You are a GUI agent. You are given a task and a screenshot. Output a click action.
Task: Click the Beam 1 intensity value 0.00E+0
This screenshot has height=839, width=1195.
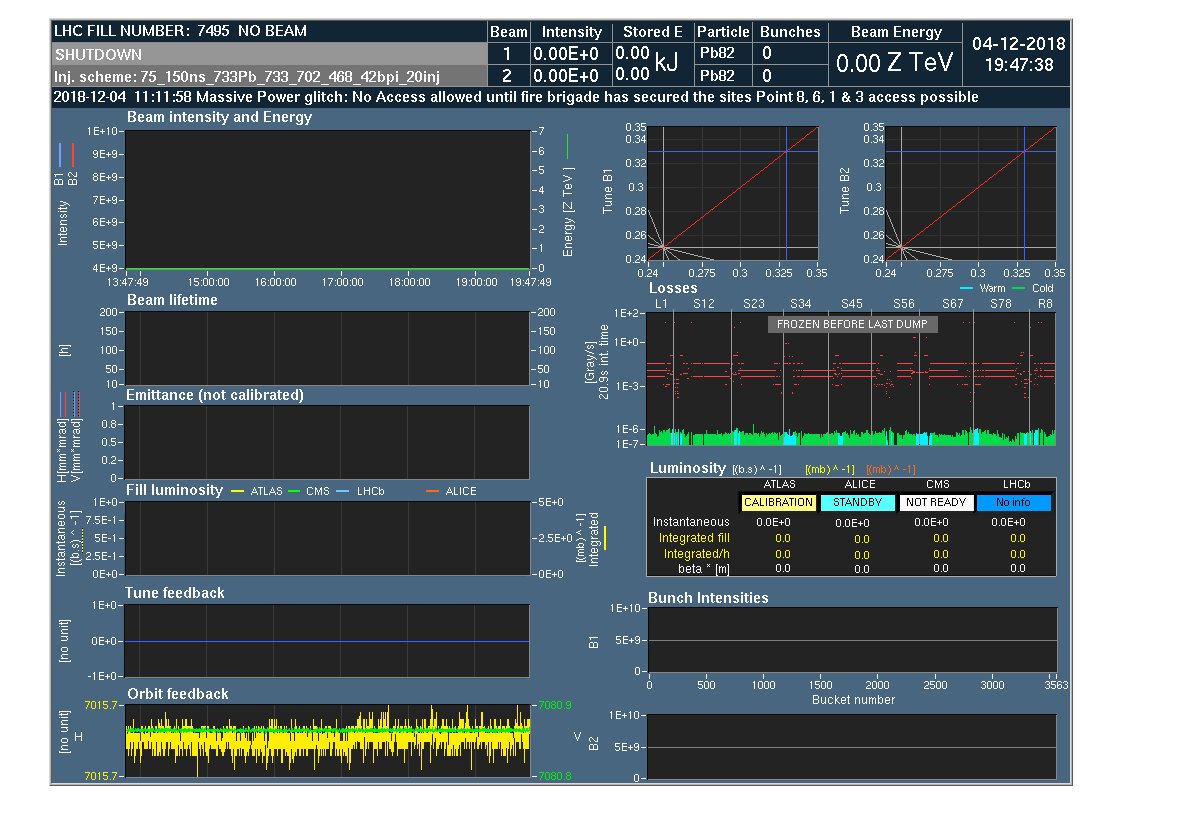pyautogui.click(x=565, y=54)
